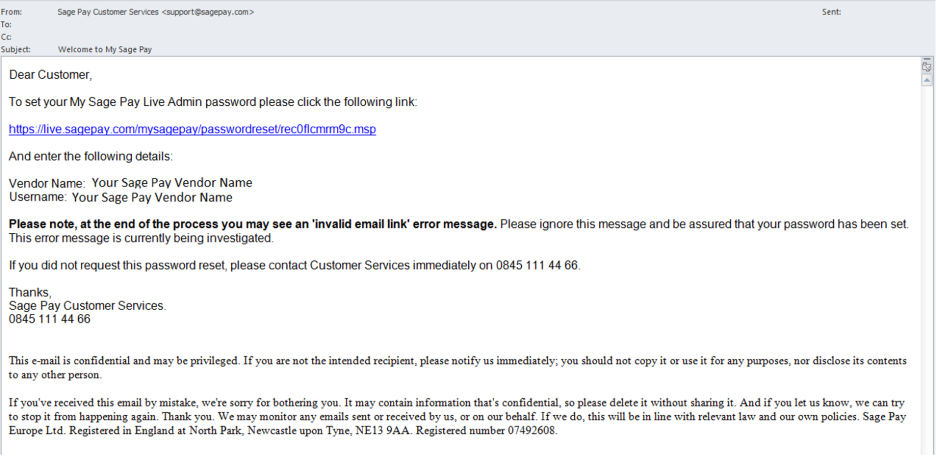936x456 pixels.
Task: Click the 'Sage Pay Customer Services.' signature line
Action: click(x=88, y=306)
